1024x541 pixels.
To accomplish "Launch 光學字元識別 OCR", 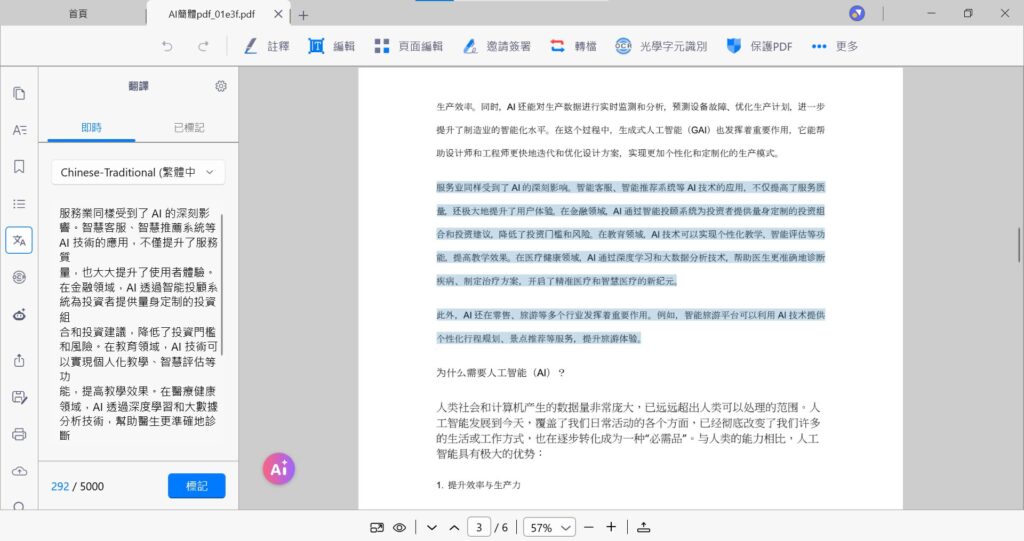I will coord(661,46).
